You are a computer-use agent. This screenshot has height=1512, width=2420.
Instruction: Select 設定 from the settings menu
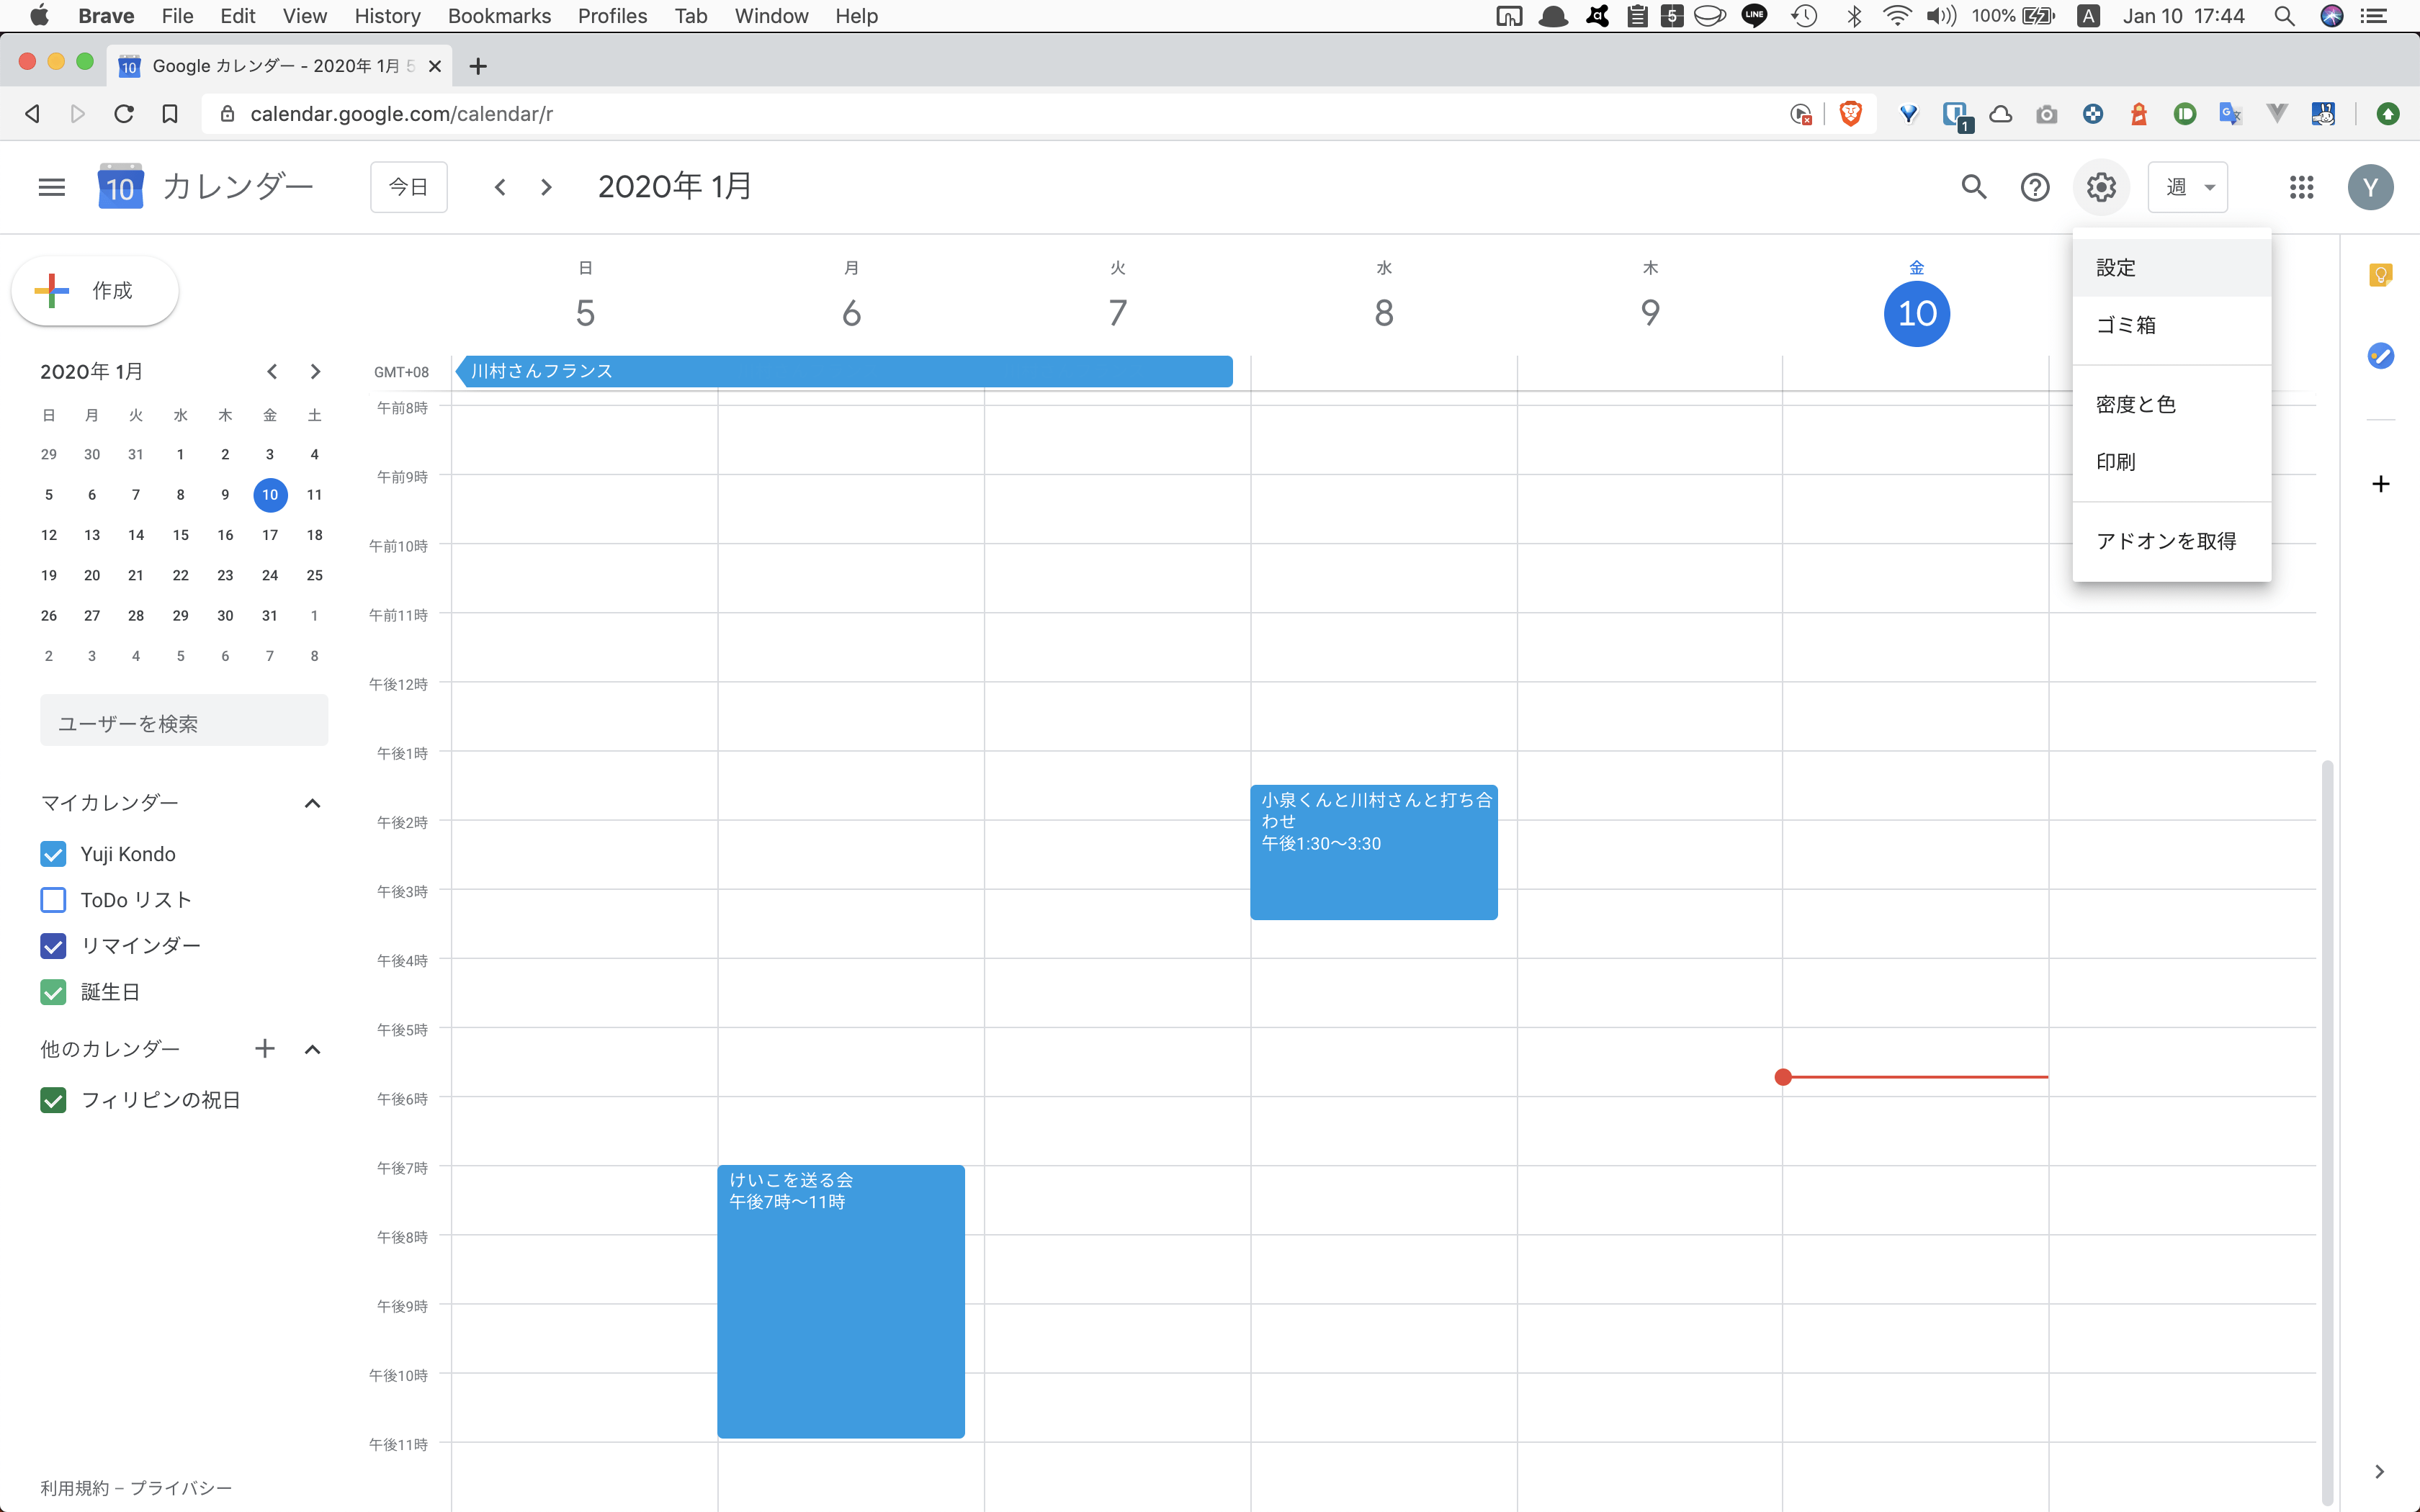(x=2117, y=267)
